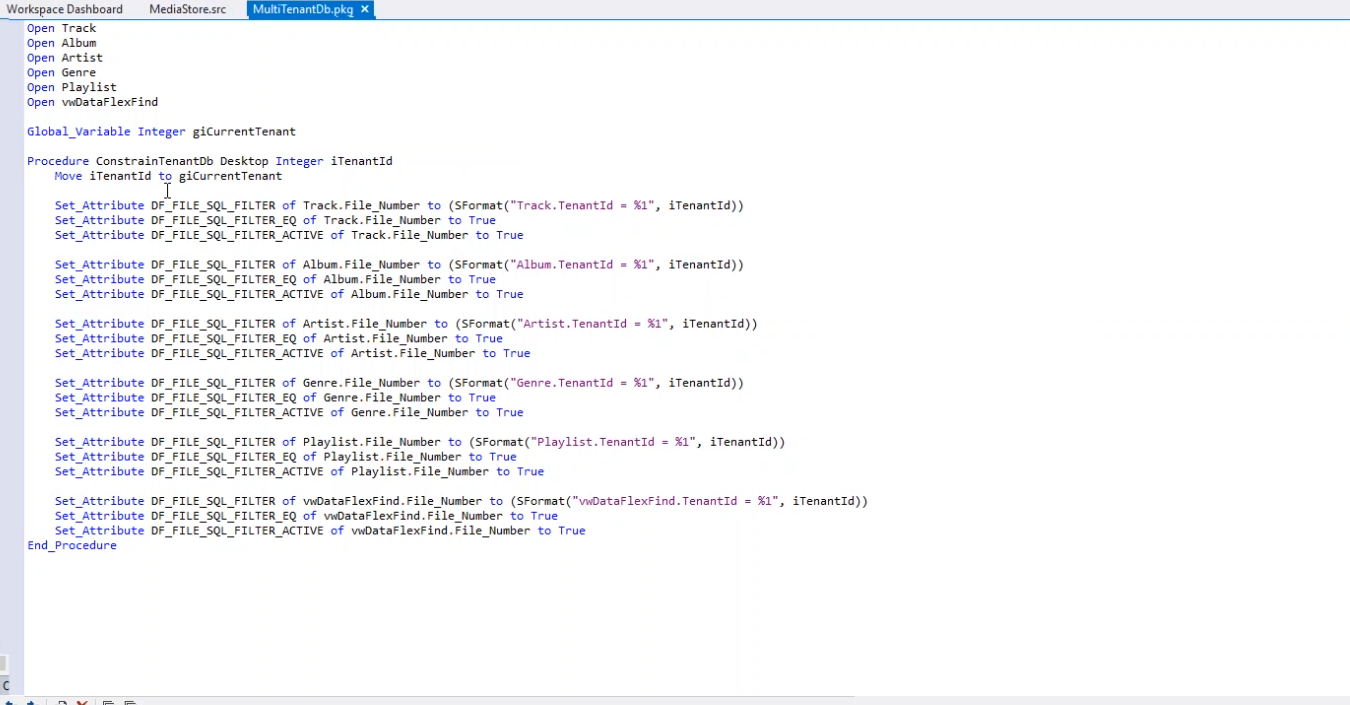Screen dimensions: 1350x705
Task: Click the "Playlist.TenantId = %1" string
Action: (611, 442)
